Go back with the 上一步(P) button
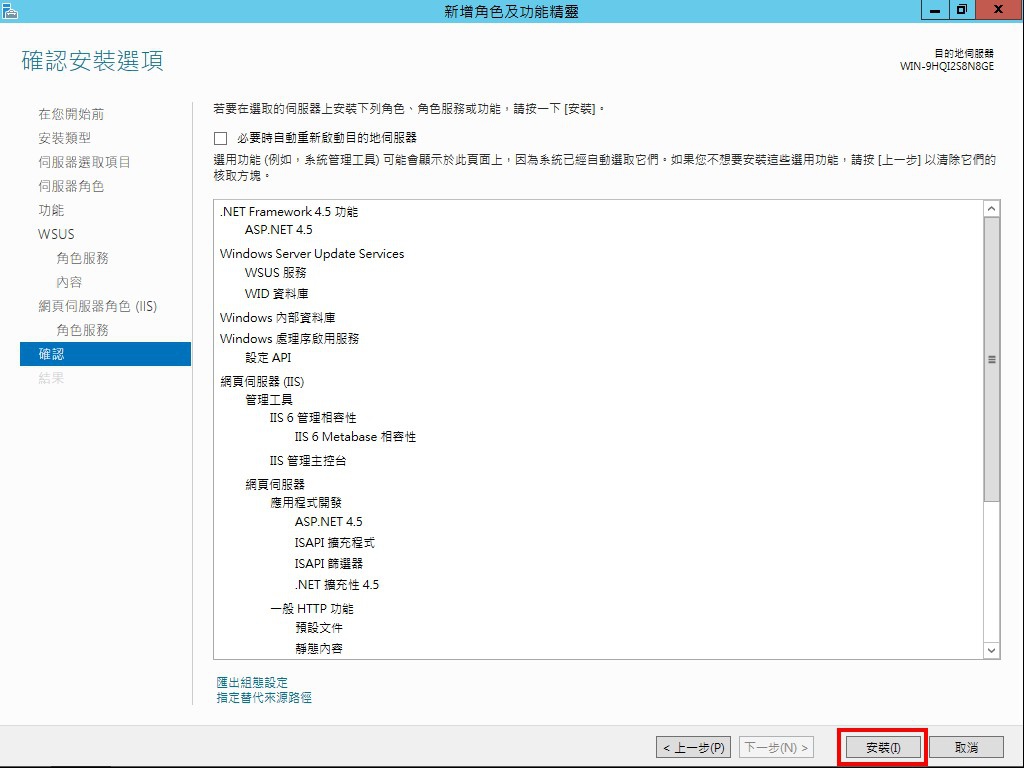1024x768 pixels. coord(694,747)
